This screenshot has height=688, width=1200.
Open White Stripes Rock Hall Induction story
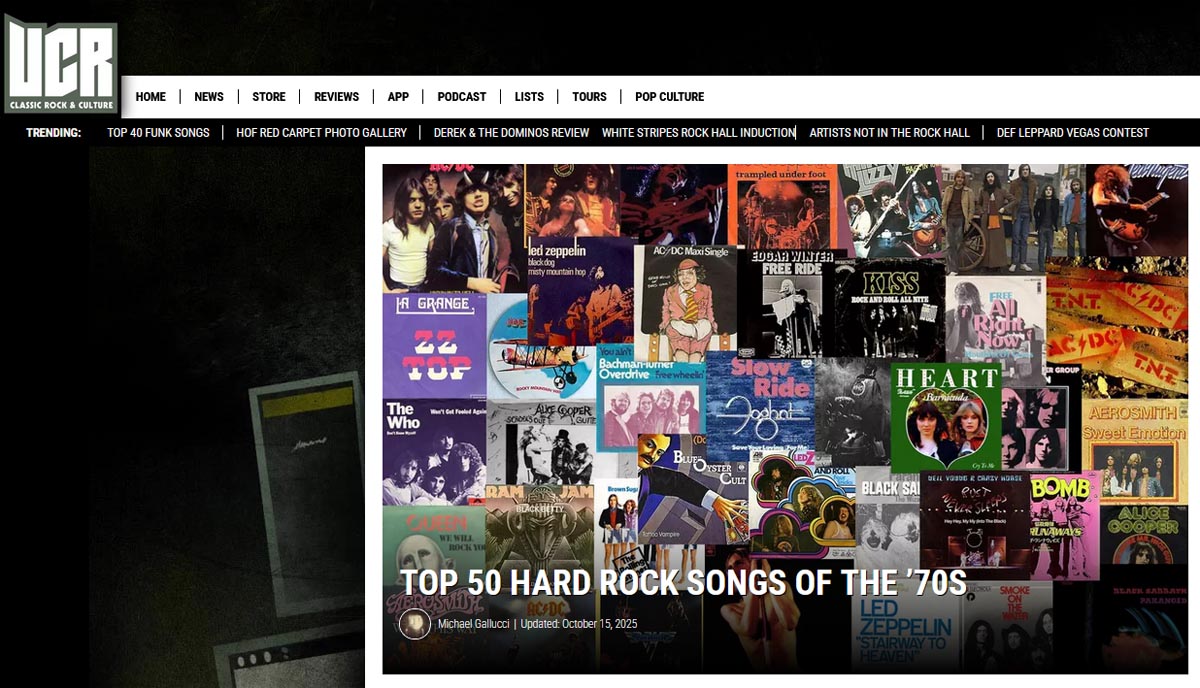pyautogui.click(x=698, y=132)
